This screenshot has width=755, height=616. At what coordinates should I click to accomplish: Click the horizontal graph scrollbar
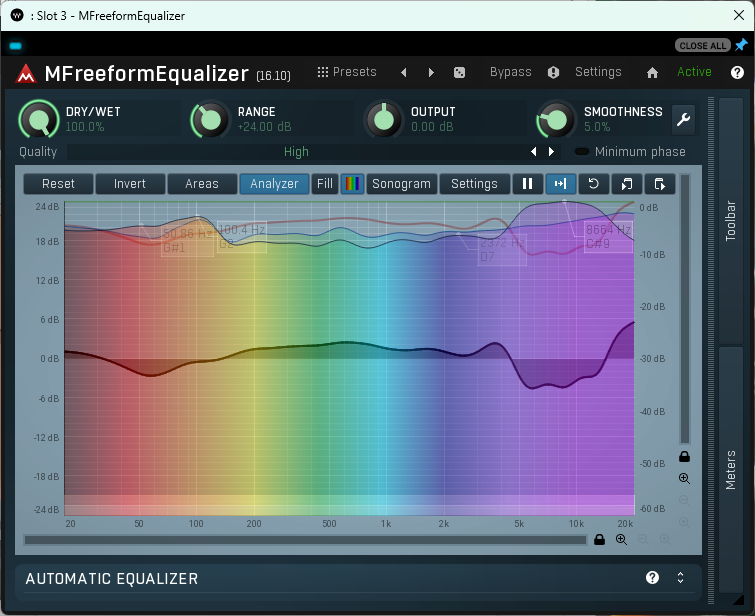tap(305, 540)
